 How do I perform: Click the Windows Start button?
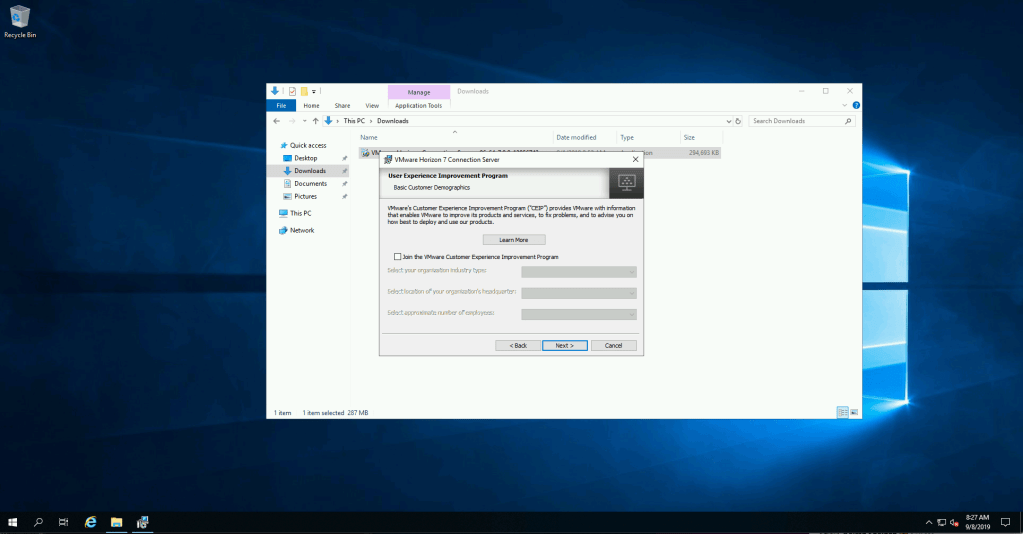tap(13, 522)
